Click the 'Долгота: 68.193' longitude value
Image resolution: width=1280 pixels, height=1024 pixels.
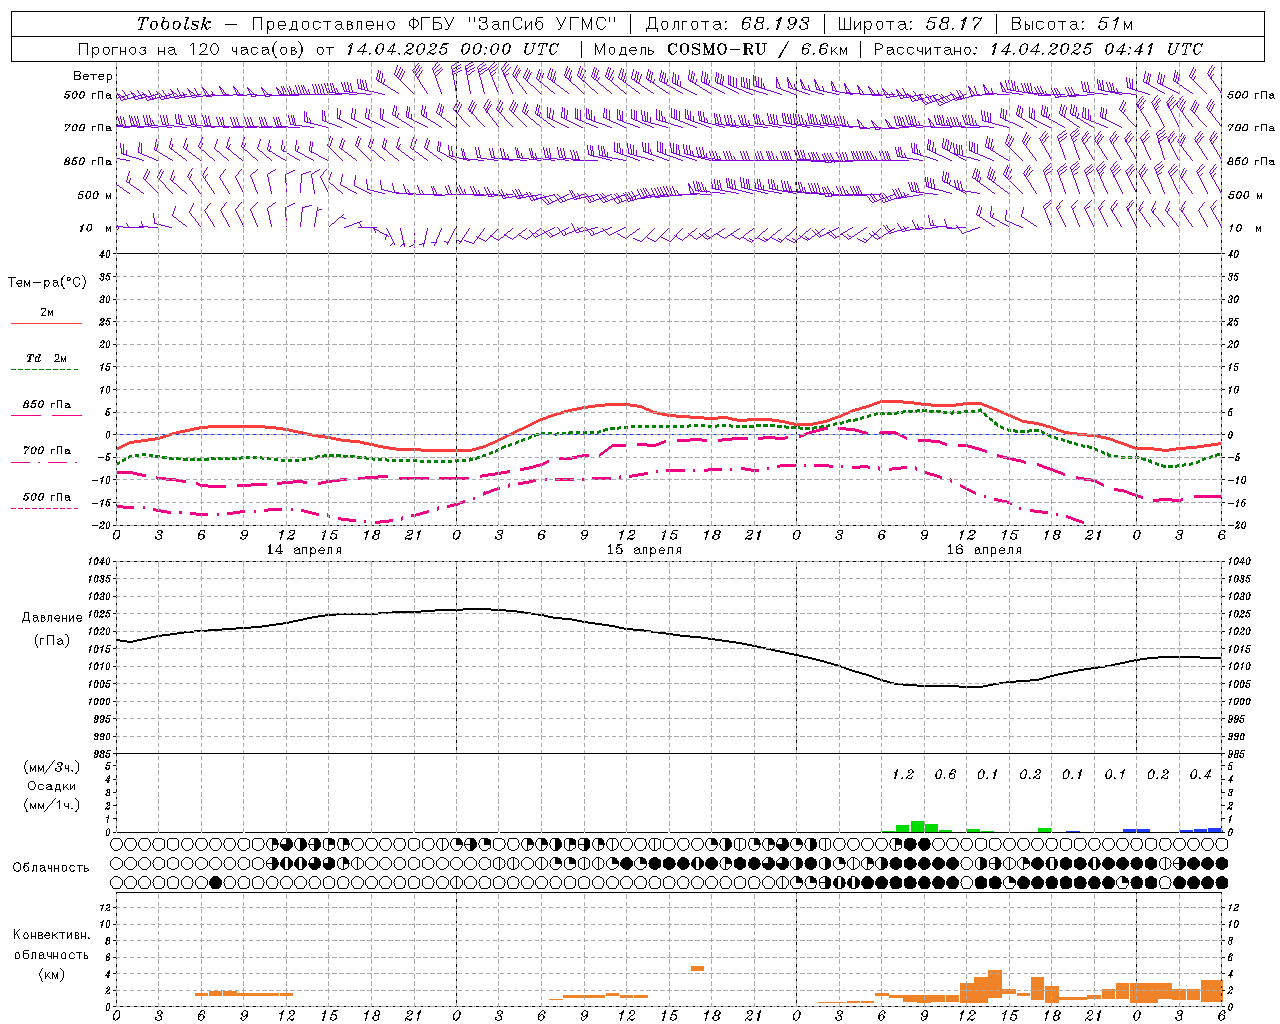727,23
